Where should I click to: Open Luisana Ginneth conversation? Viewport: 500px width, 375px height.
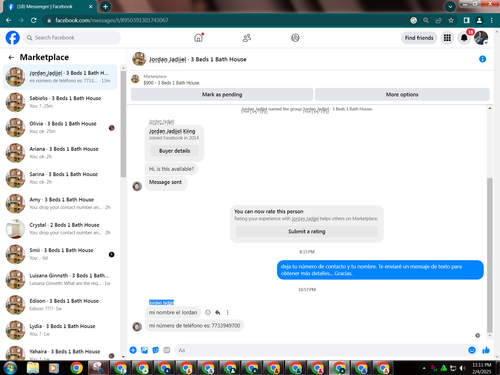click(60, 279)
